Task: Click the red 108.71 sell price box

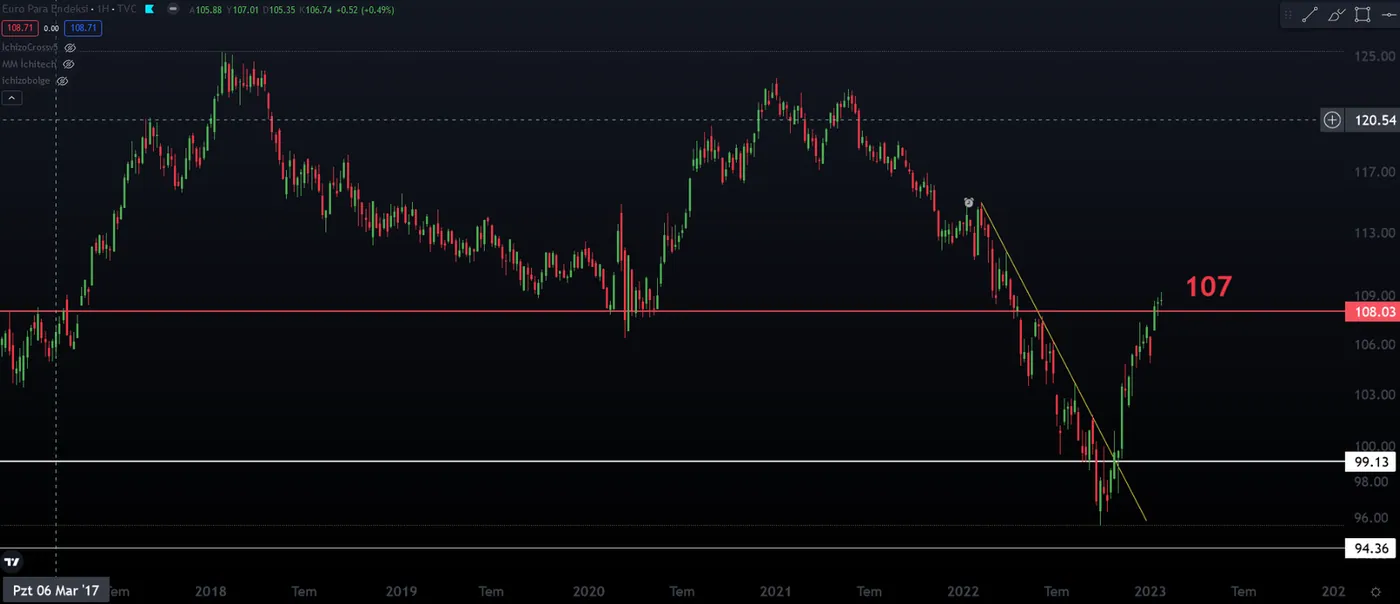Action: click(x=19, y=28)
